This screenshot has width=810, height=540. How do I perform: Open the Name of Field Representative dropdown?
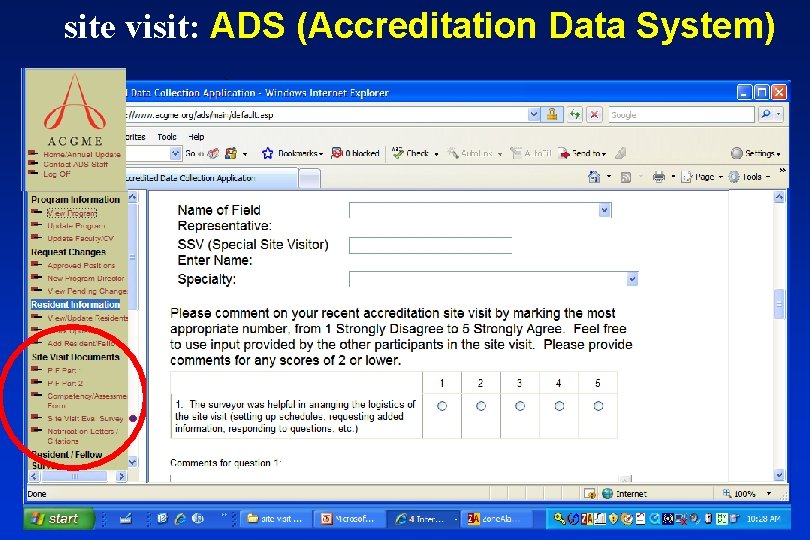(605, 210)
